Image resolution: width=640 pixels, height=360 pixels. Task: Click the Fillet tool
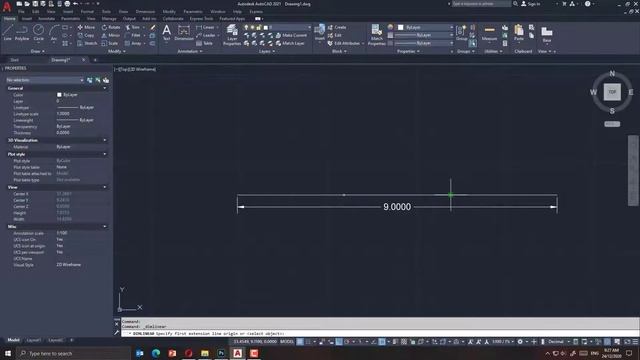(133, 36)
